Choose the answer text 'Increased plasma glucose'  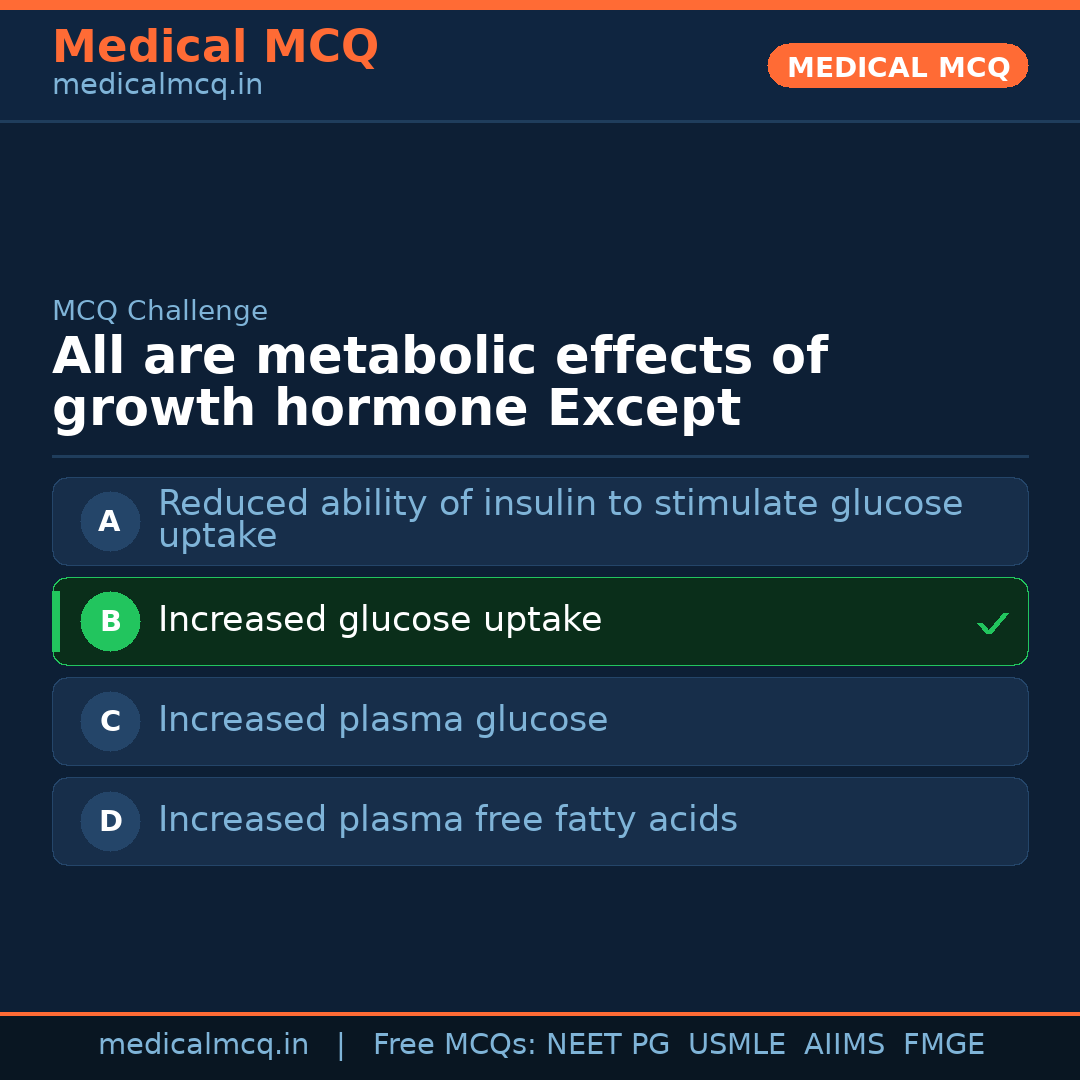coord(383,720)
